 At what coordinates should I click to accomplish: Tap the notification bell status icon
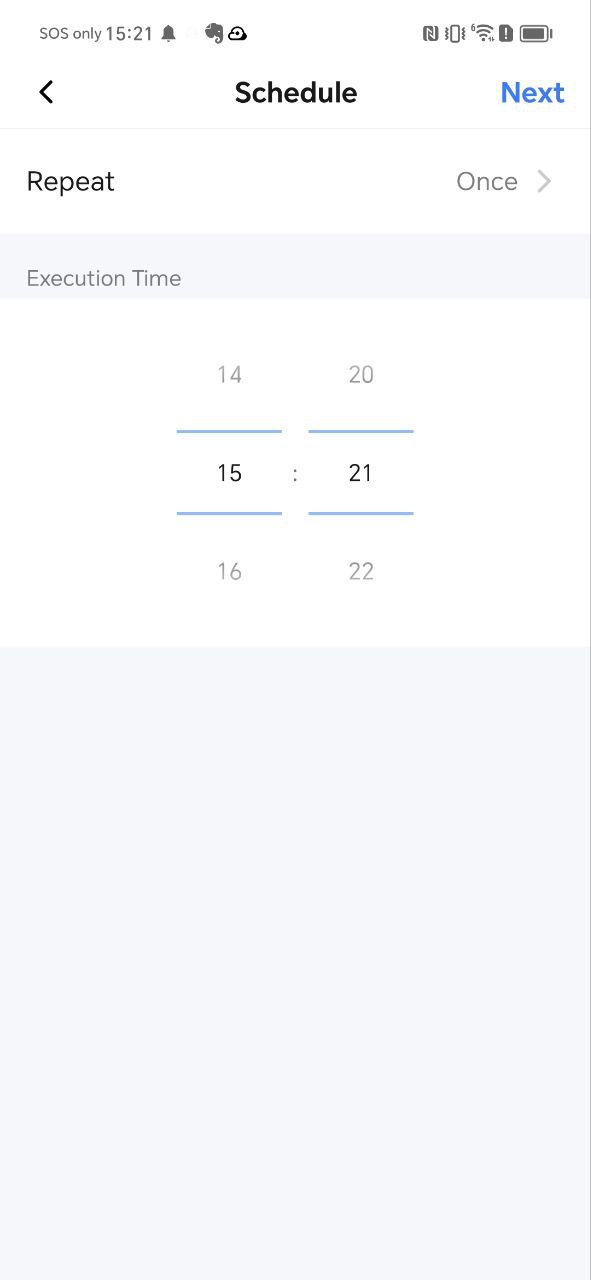168,33
